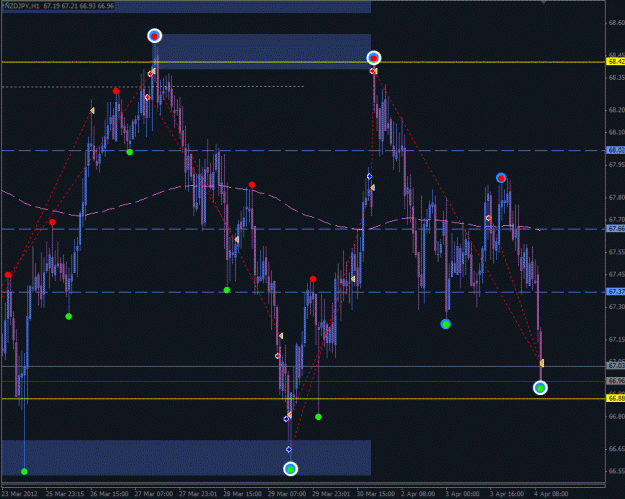Select the white-ringed green bottom marker on 29 Mar
625x499 pixels.
pos(291,469)
